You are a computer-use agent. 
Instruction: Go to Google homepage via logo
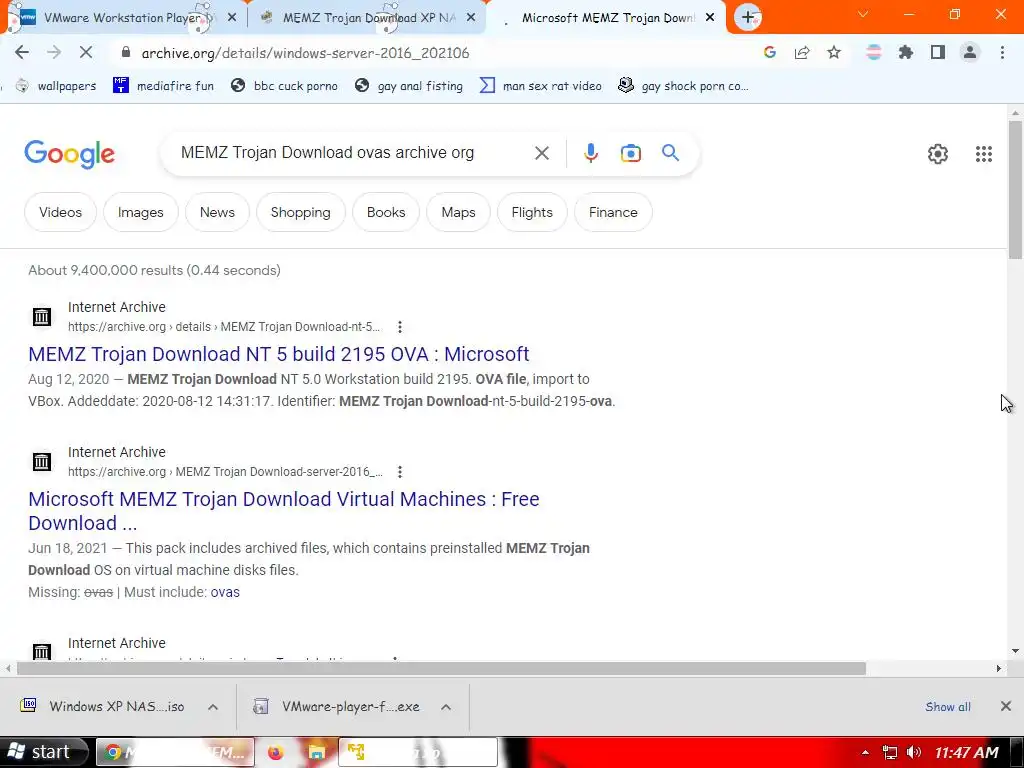tap(69, 154)
